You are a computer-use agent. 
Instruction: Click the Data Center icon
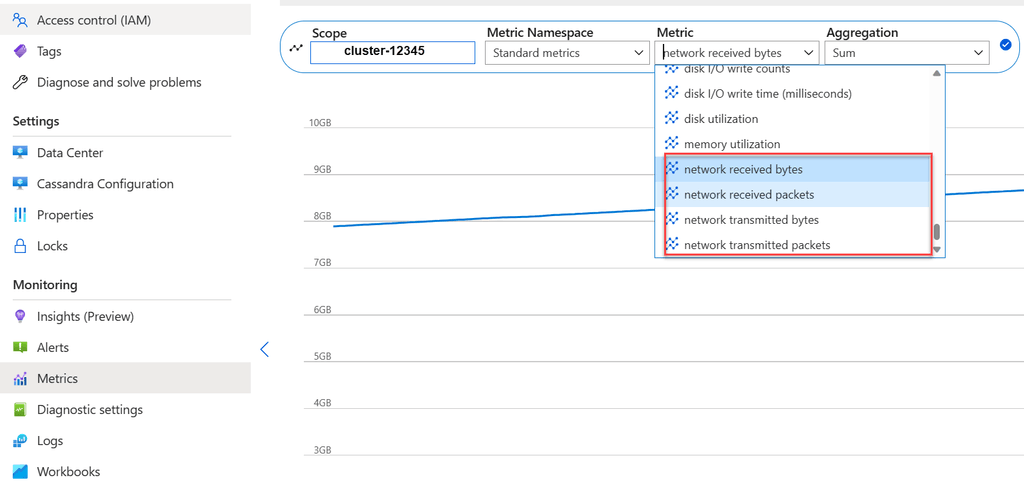(x=20, y=153)
